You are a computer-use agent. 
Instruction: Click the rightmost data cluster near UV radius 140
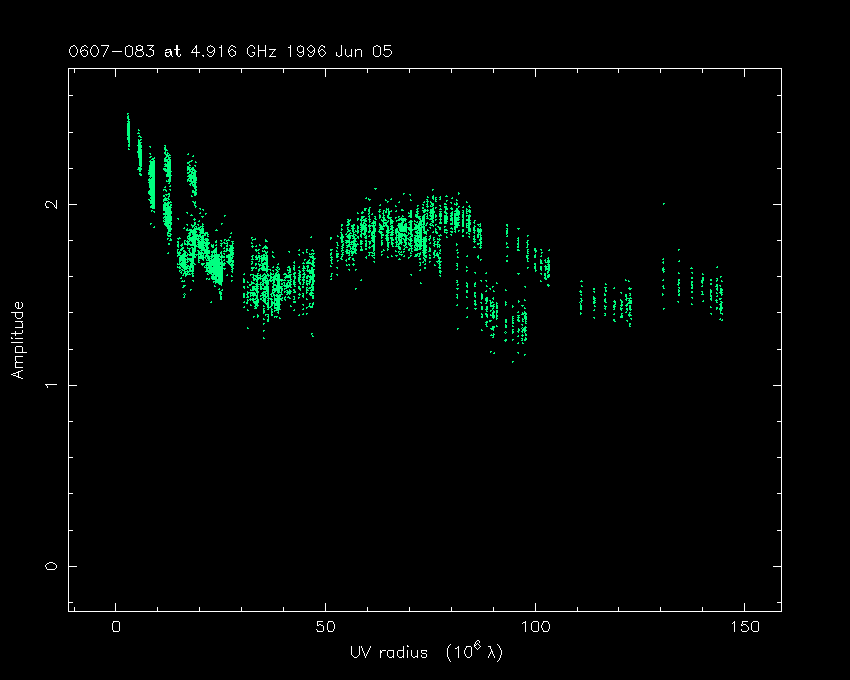(700, 288)
